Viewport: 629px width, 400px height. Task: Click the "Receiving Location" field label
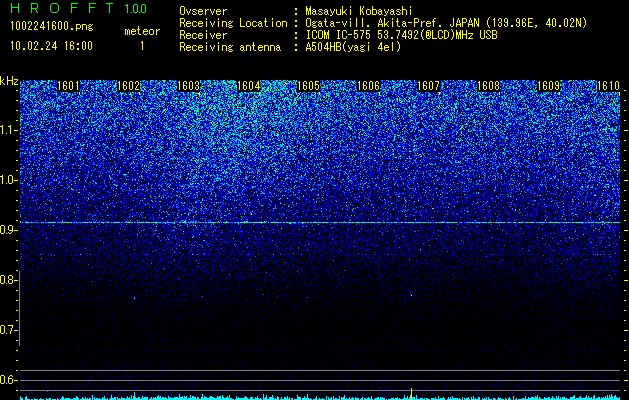(233, 23)
